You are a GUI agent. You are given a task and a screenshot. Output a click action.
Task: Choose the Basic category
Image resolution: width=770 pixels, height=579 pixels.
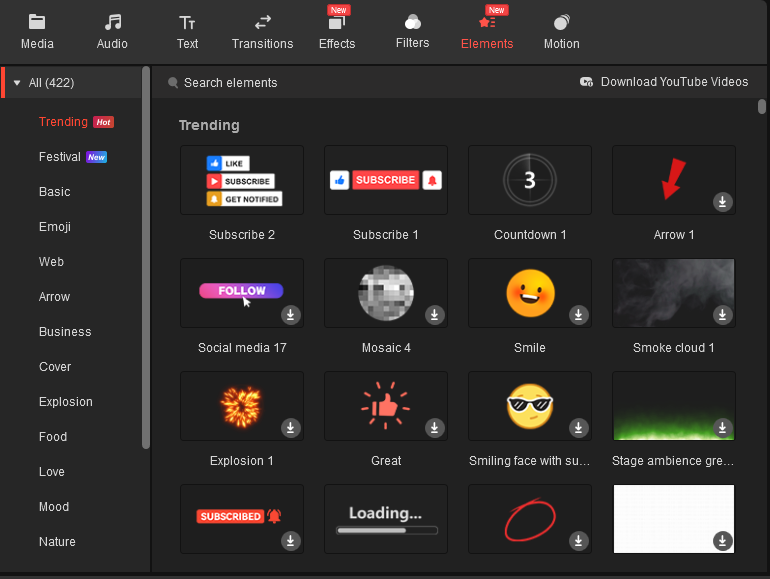(x=55, y=192)
